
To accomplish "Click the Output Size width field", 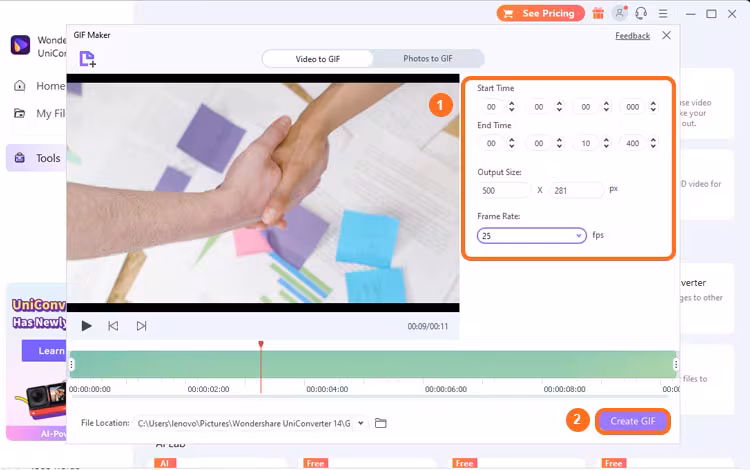I will pyautogui.click(x=504, y=190).
